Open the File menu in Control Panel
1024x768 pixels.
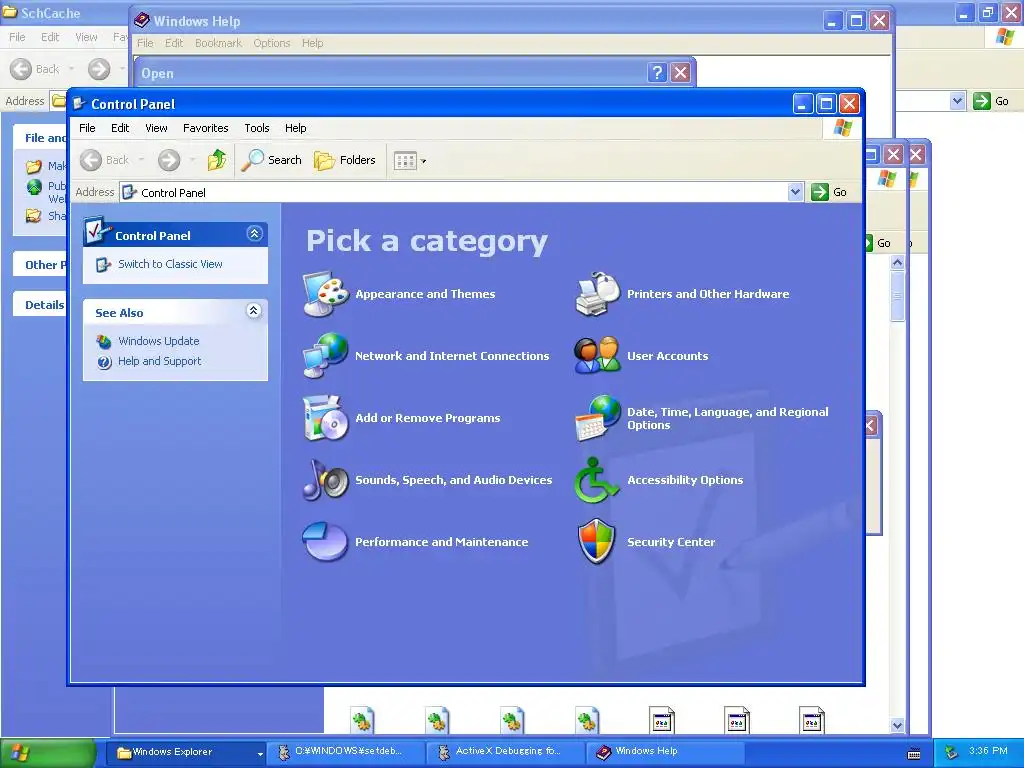(x=87, y=128)
